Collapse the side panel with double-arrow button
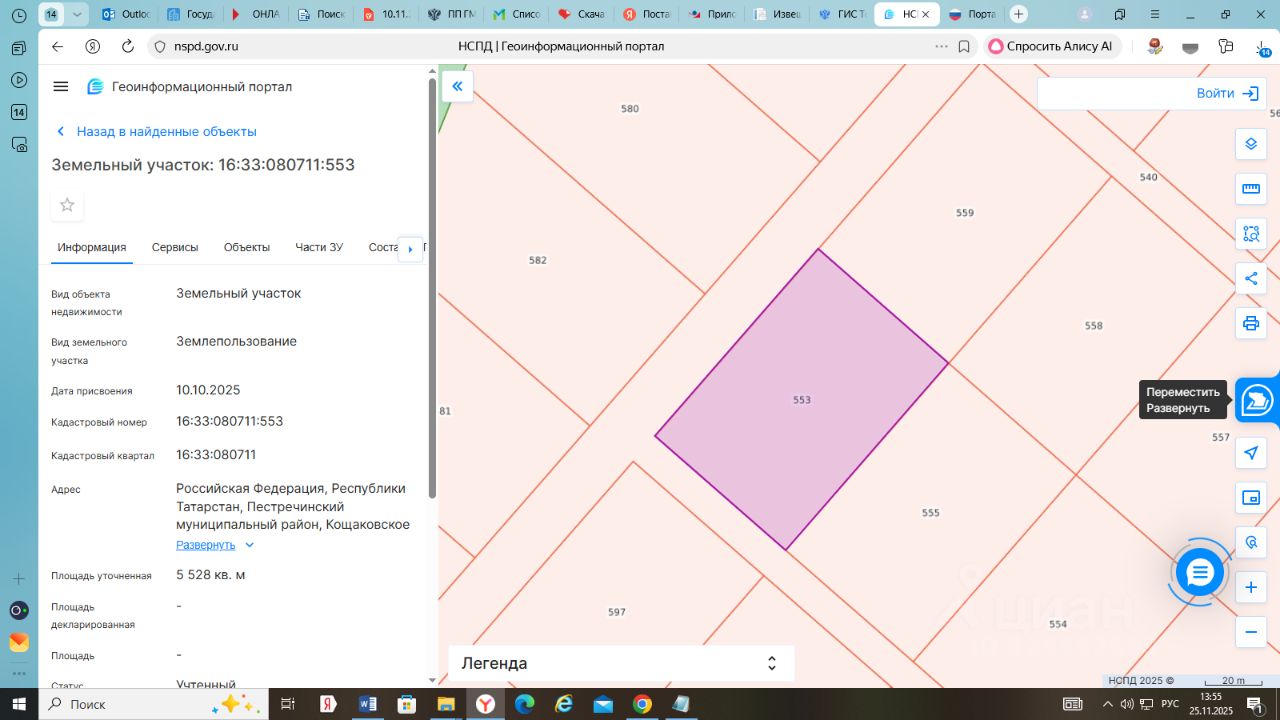The width and height of the screenshot is (1280, 720). pyautogui.click(x=457, y=86)
